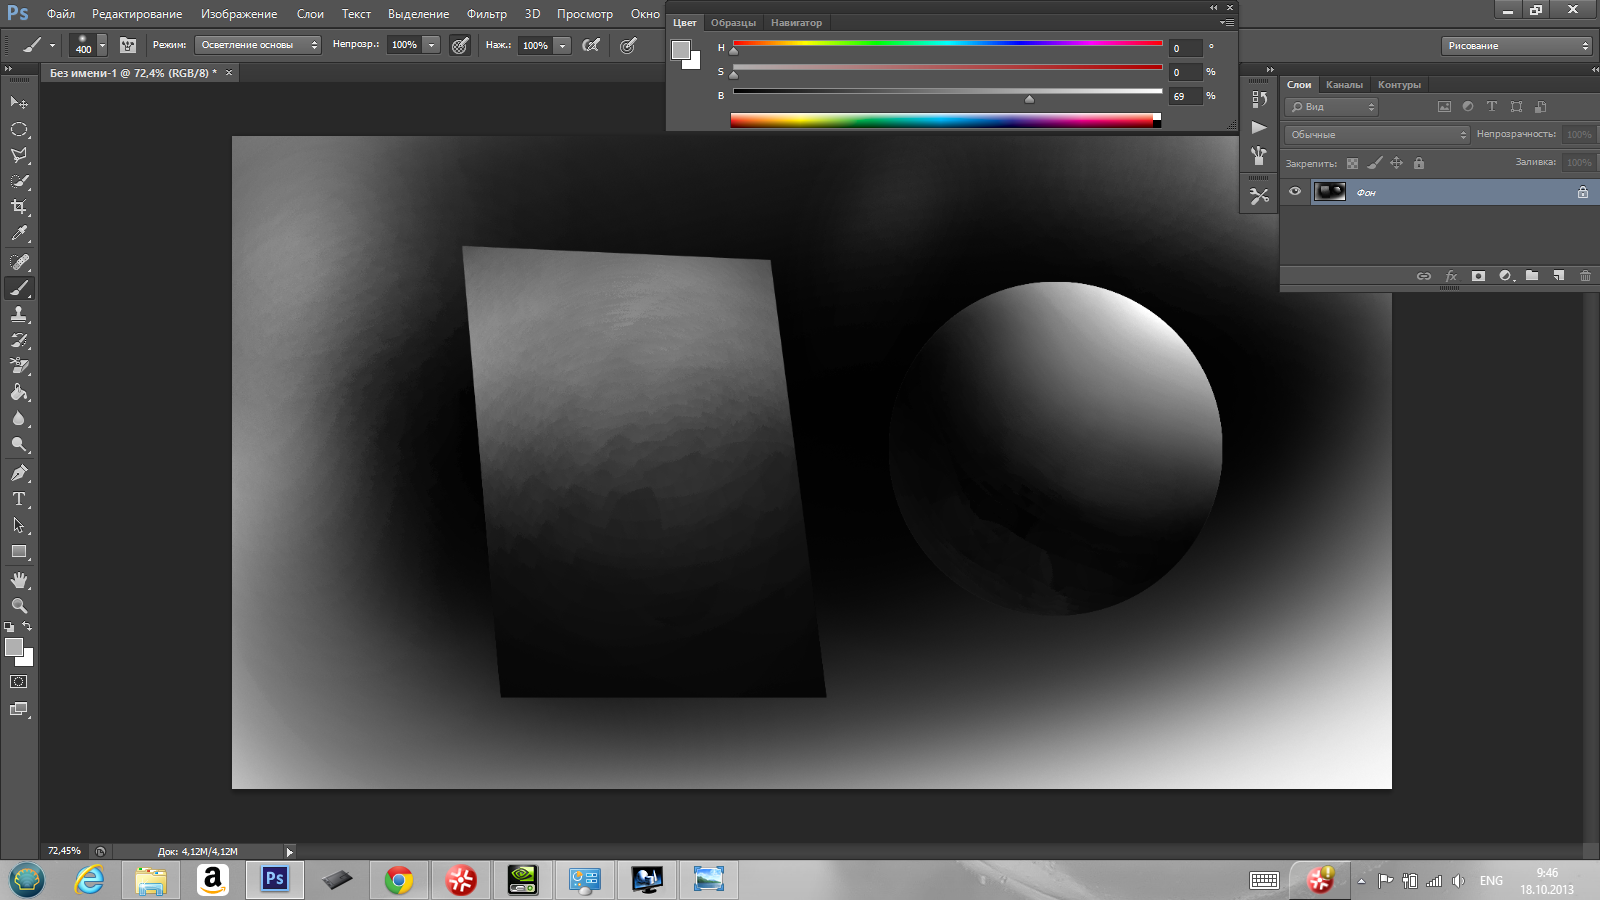Image resolution: width=1600 pixels, height=900 pixels.
Task: Switch to the Образцы tab
Action: [733, 23]
